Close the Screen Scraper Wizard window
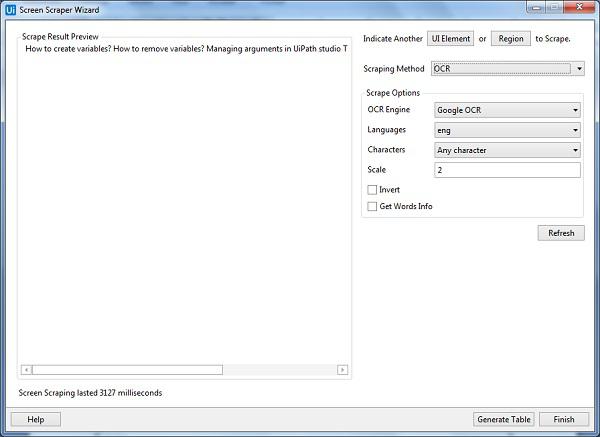600x437 pixels. tap(579, 7)
